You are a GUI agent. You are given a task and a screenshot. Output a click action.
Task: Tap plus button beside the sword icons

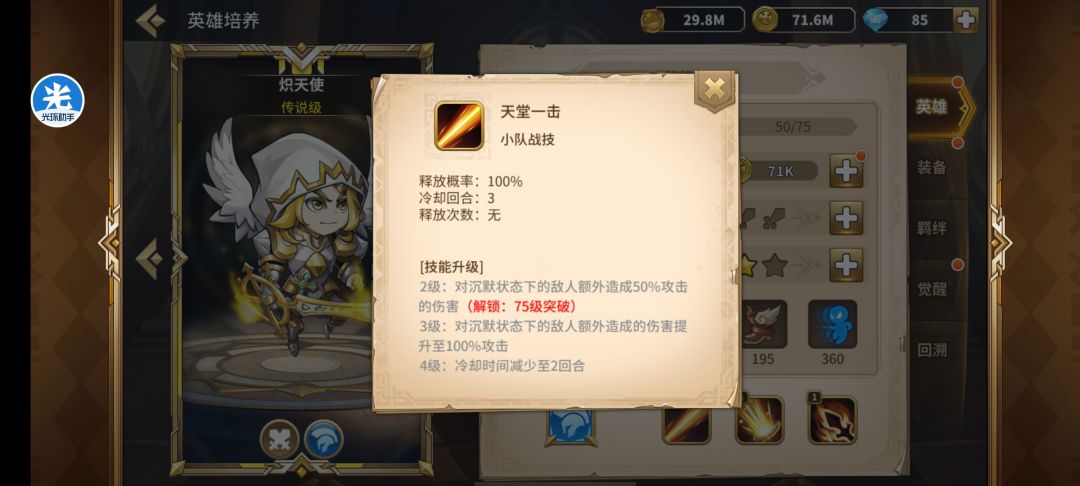(x=846, y=218)
